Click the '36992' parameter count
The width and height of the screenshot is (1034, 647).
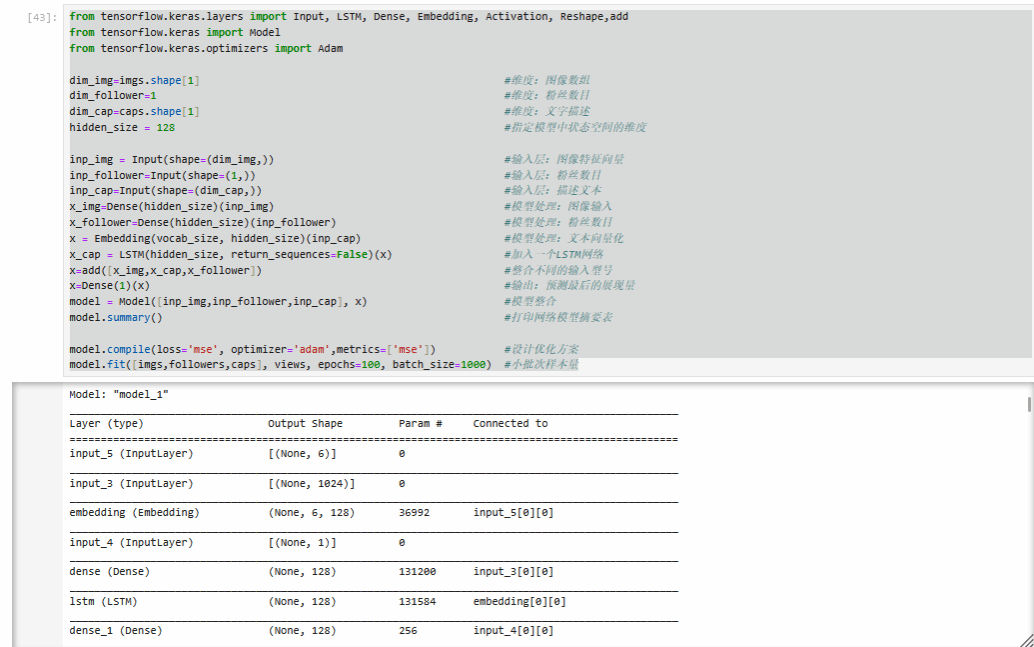414,512
